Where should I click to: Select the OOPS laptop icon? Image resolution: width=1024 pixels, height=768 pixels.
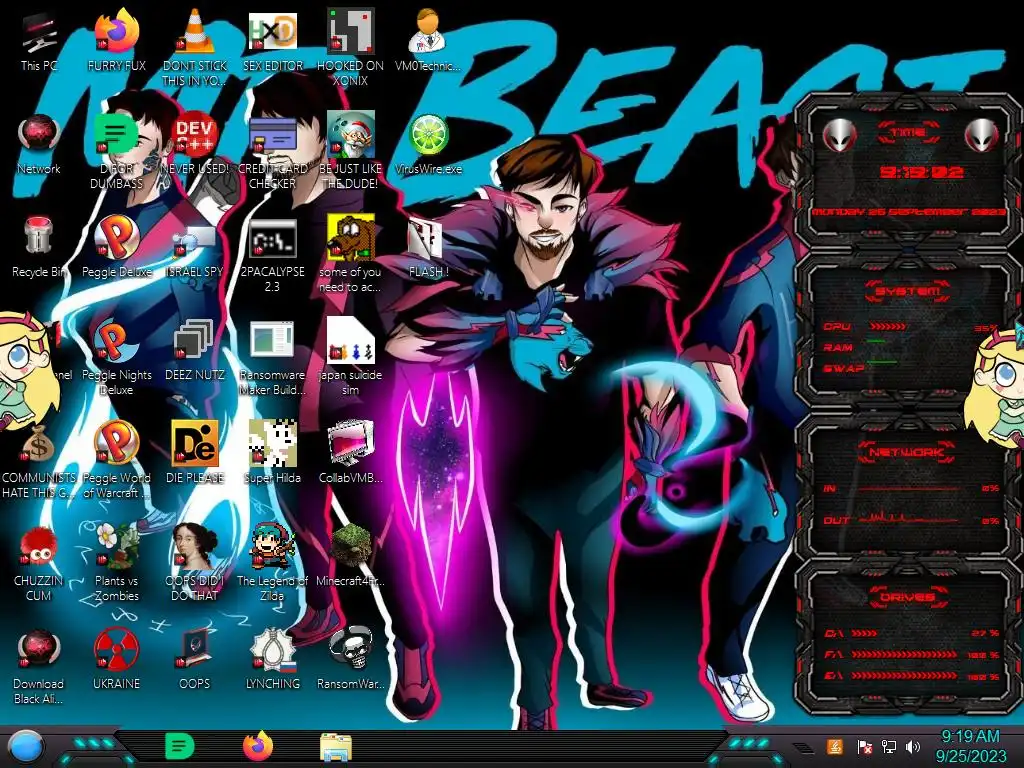pos(195,660)
